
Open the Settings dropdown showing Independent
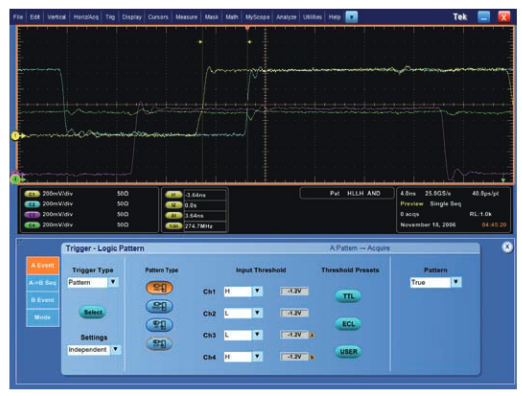tap(115, 349)
